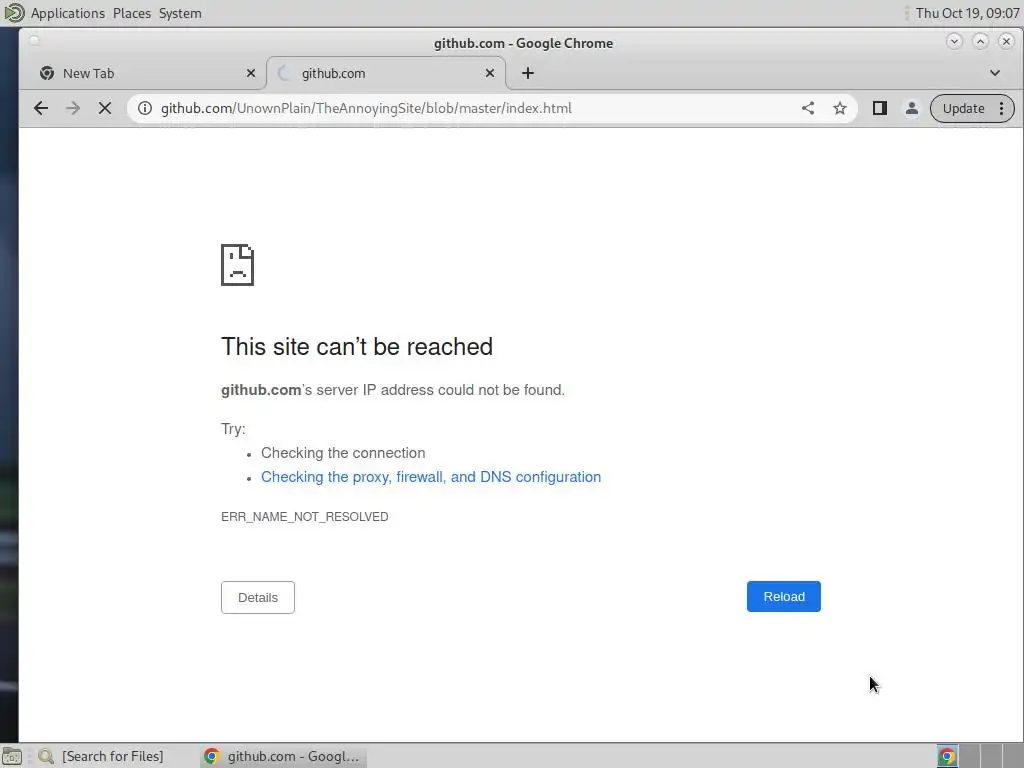Viewport: 1024px width, 768px height.
Task: Stop loading the page
Action: (105, 108)
